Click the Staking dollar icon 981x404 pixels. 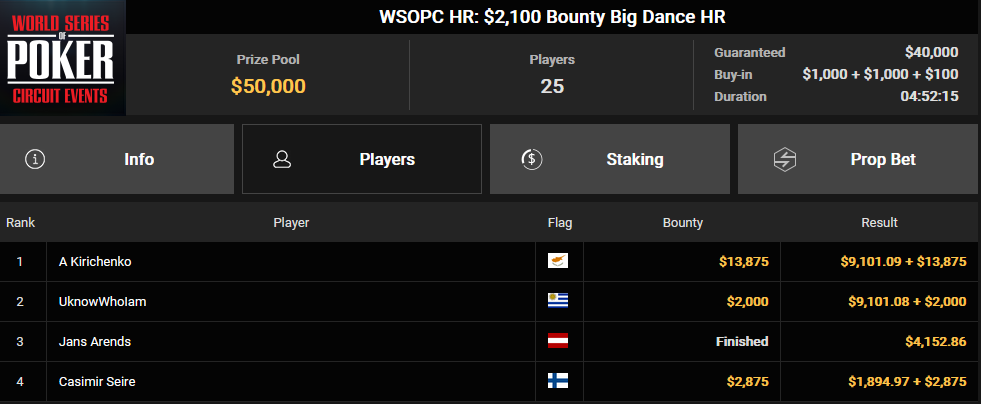coord(532,159)
